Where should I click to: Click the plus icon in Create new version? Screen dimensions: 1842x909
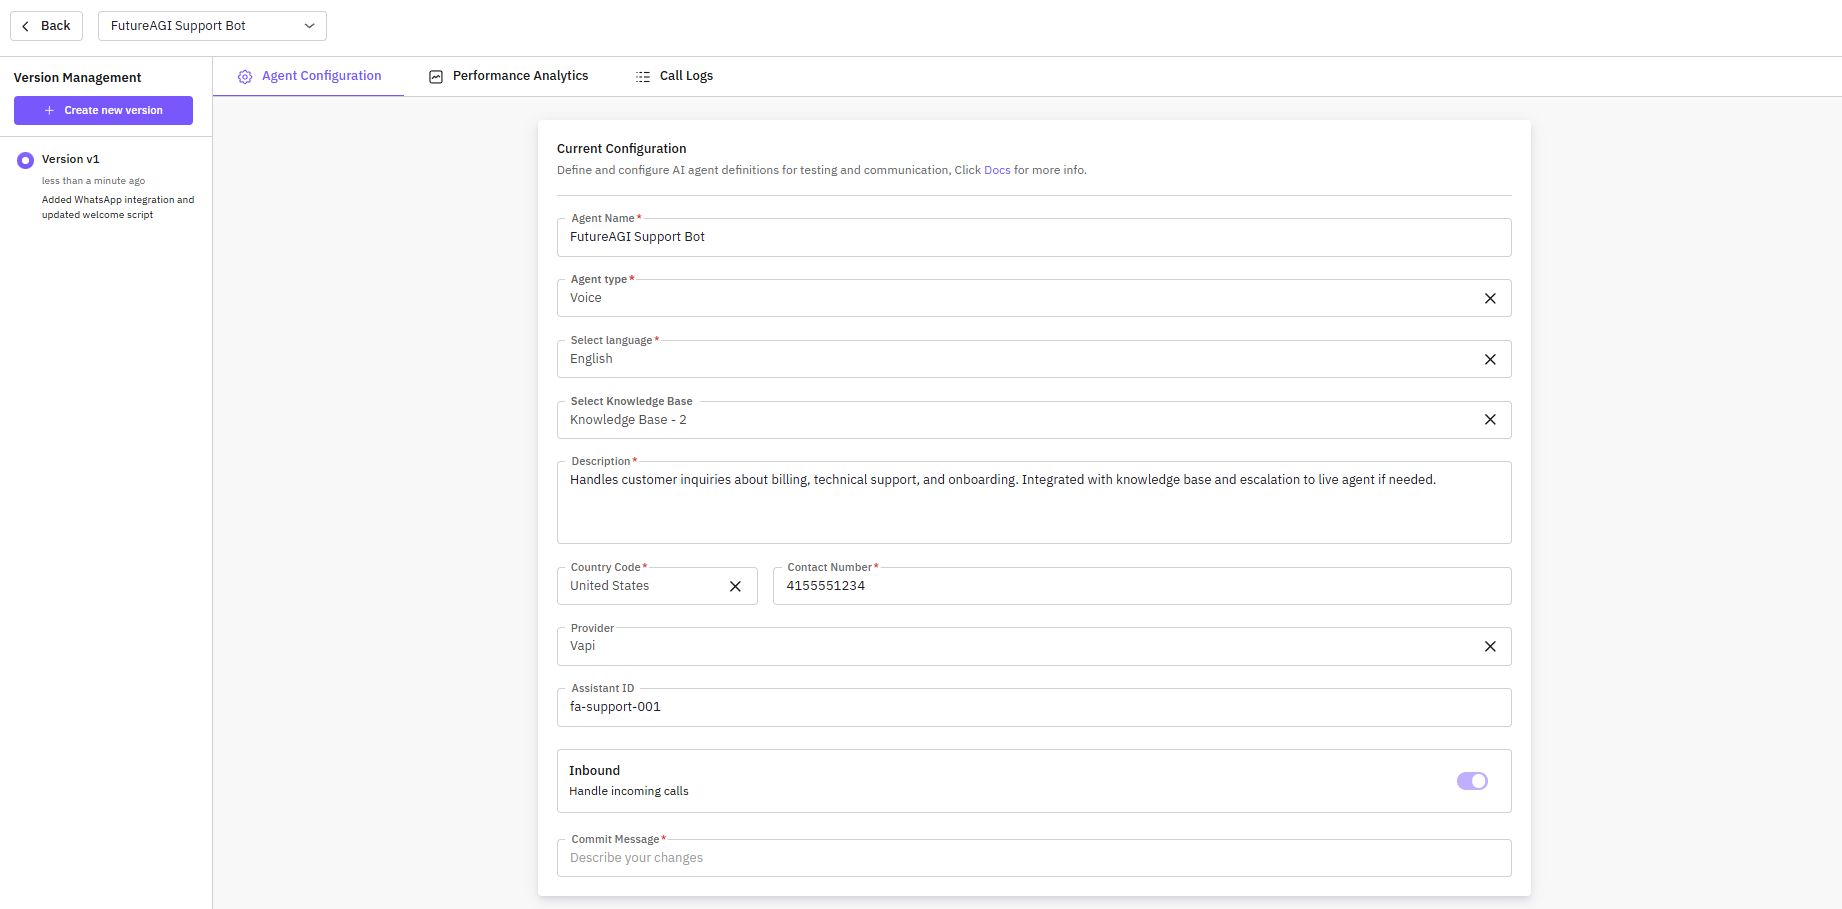coord(49,110)
